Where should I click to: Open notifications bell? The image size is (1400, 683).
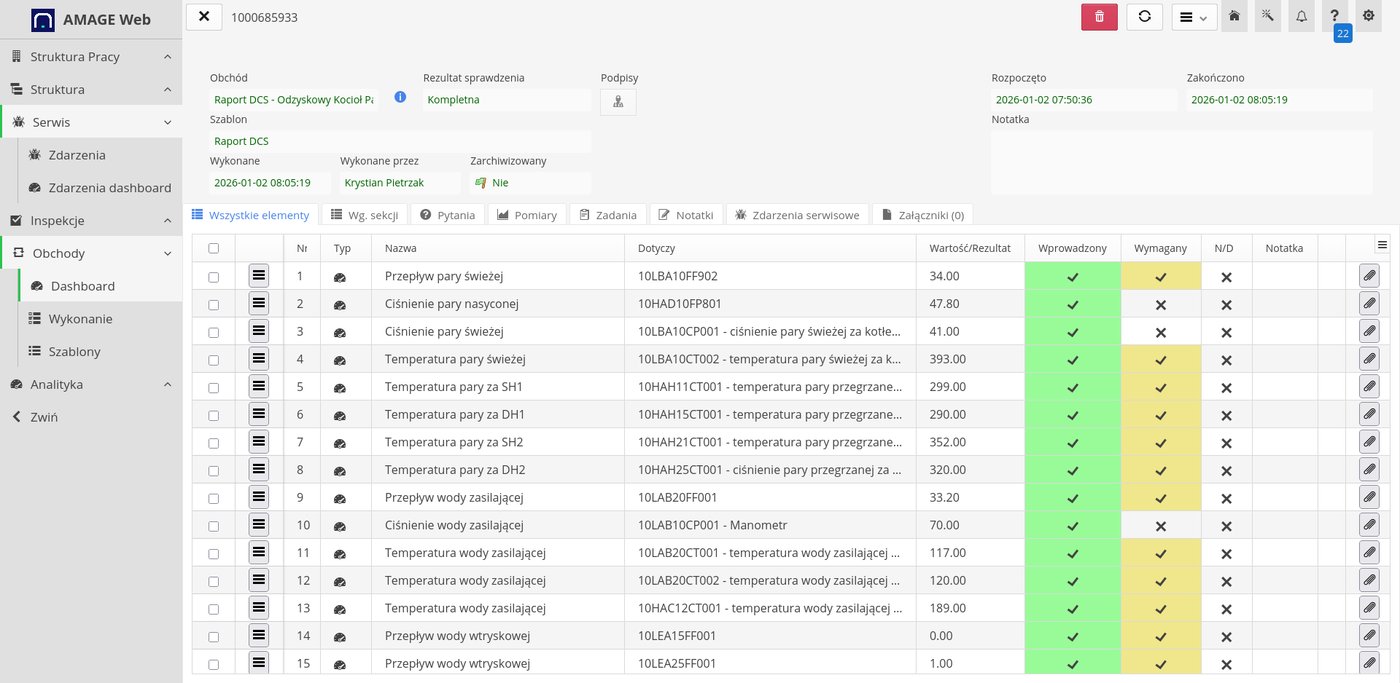[1301, 16]
